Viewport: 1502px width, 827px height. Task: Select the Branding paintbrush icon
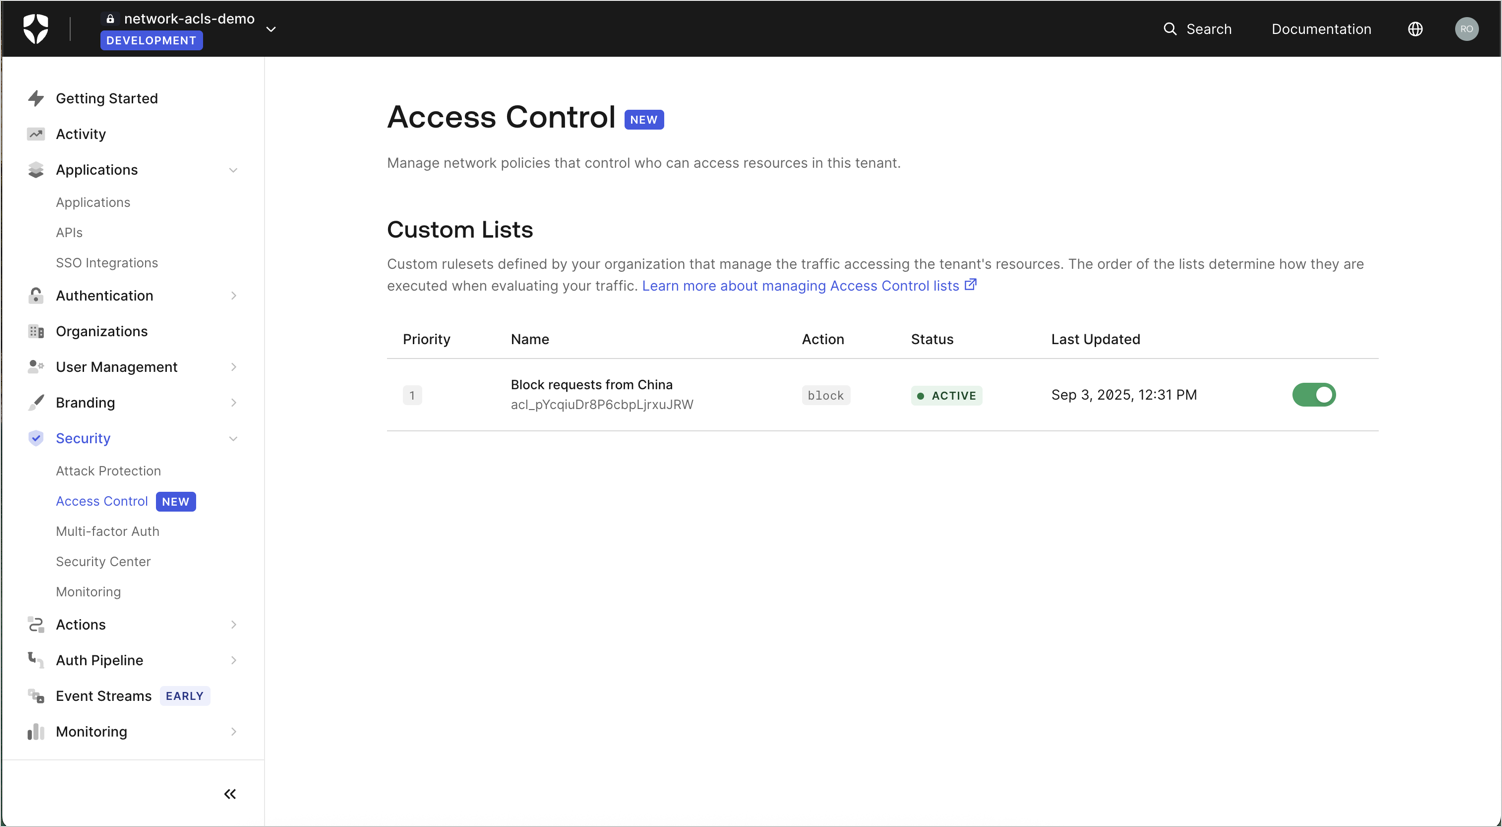coord(35,402)
